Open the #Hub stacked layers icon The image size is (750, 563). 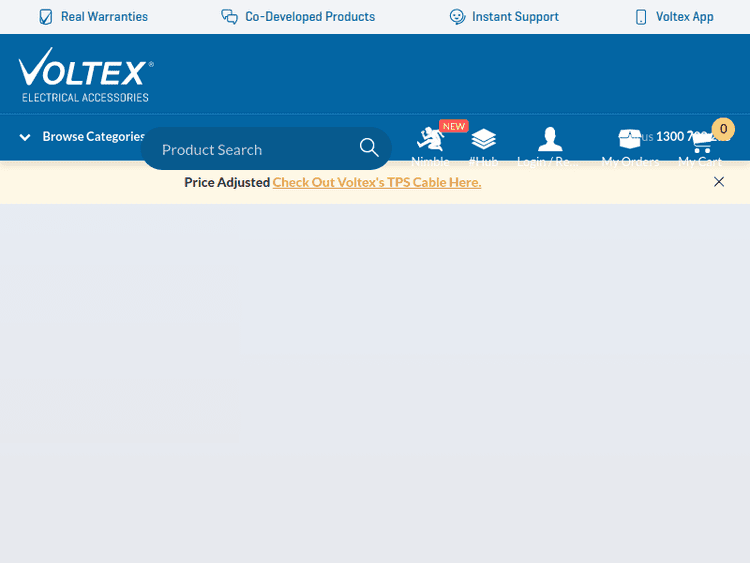[x=484, y=140]
